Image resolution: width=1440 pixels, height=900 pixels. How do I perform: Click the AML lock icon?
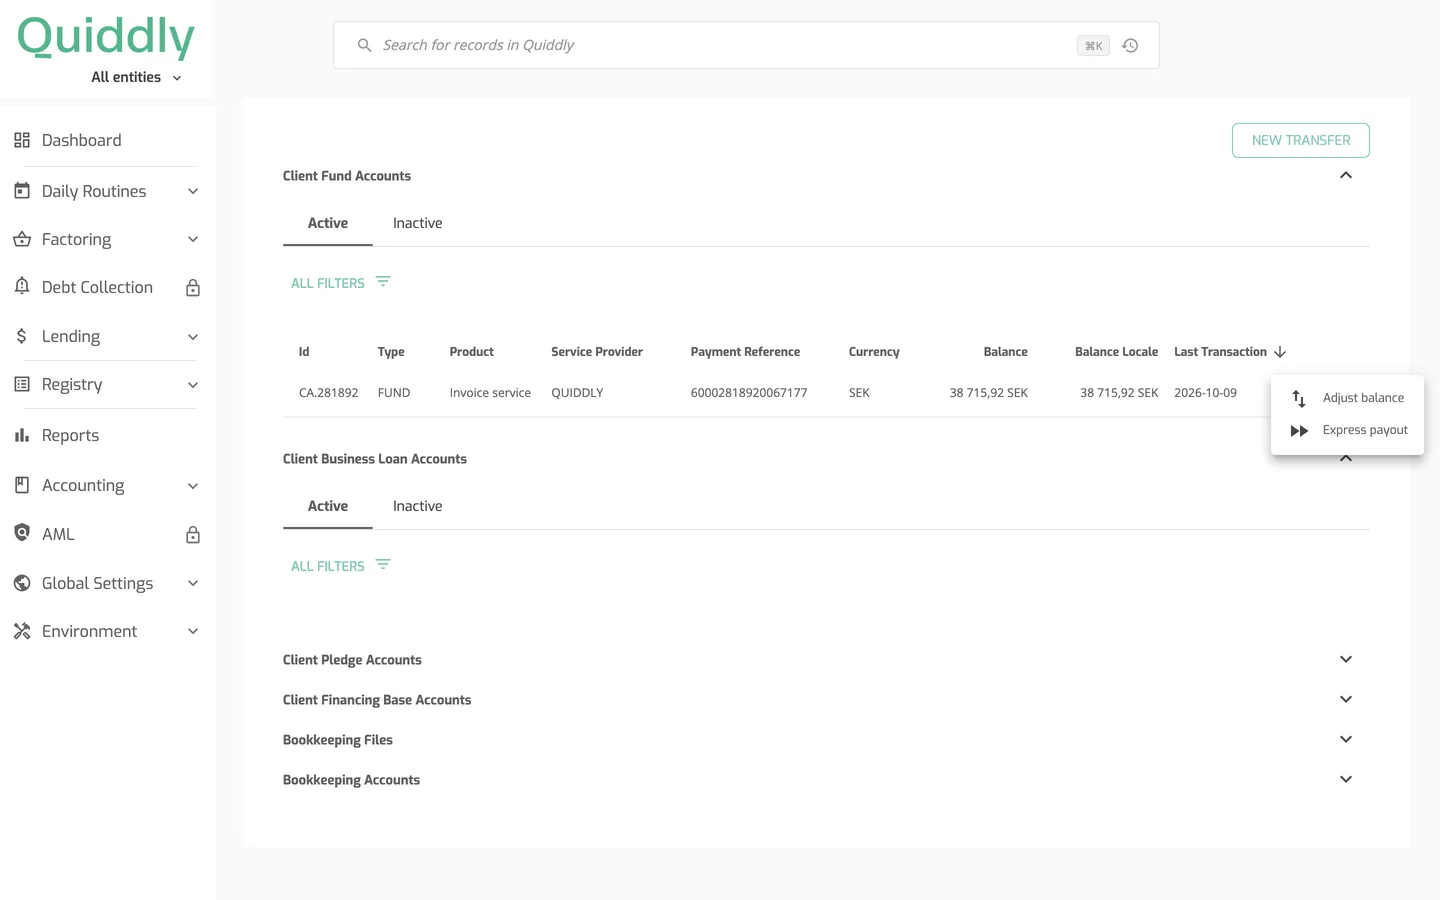(x=193, y=535)
